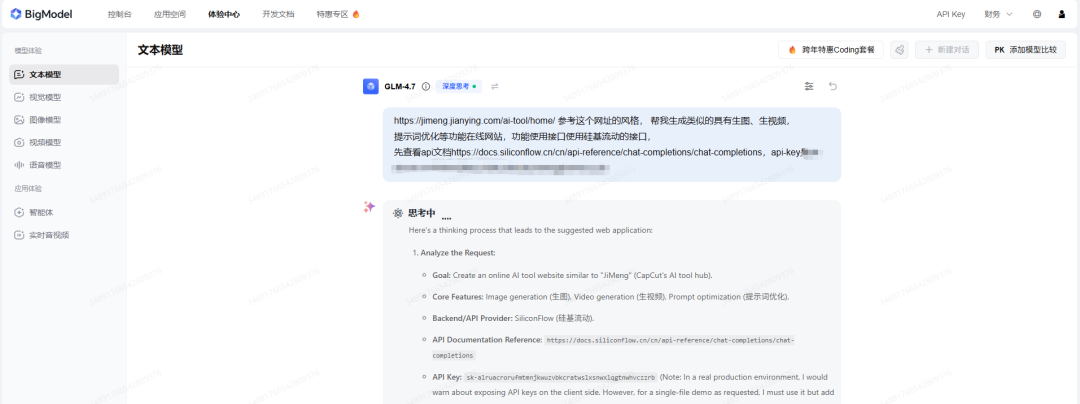
Task: Click the 'Analyze the Request' line
Action: pos(457,253)
